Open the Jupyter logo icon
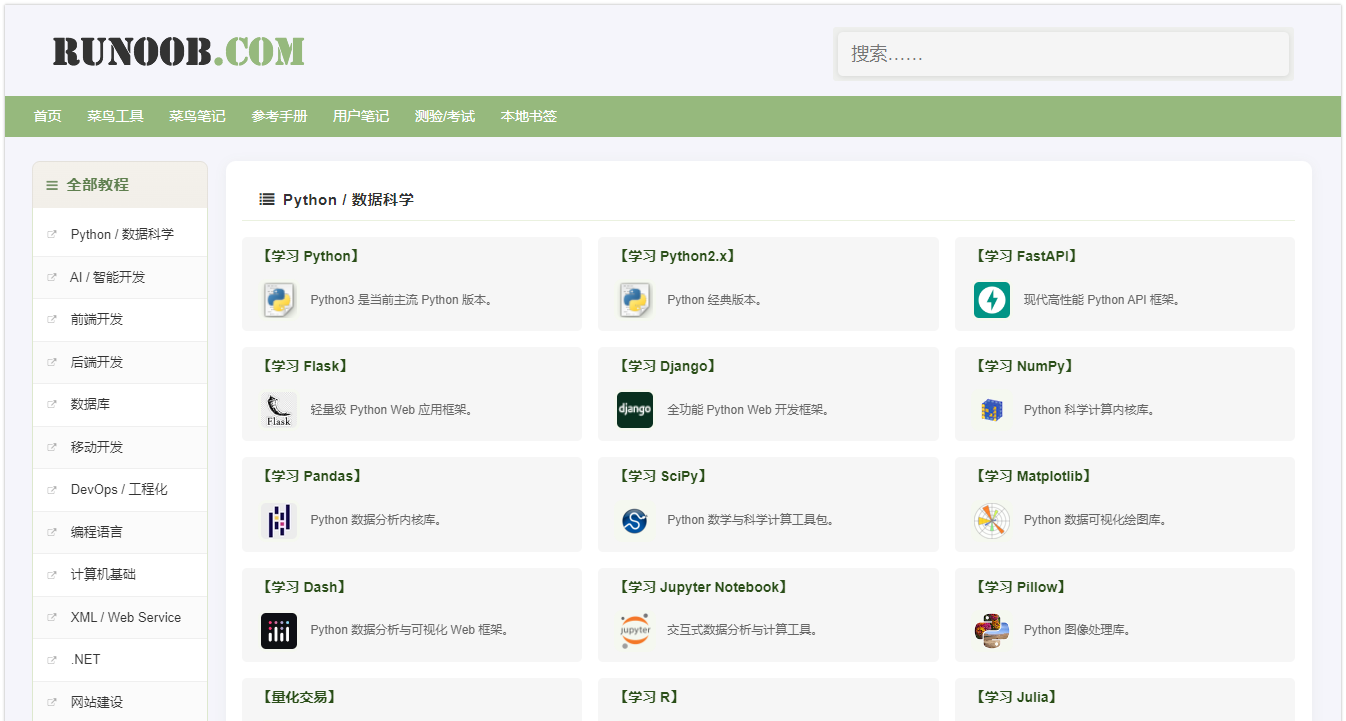This screenshot has height=721, width=1346. (635, 630)
